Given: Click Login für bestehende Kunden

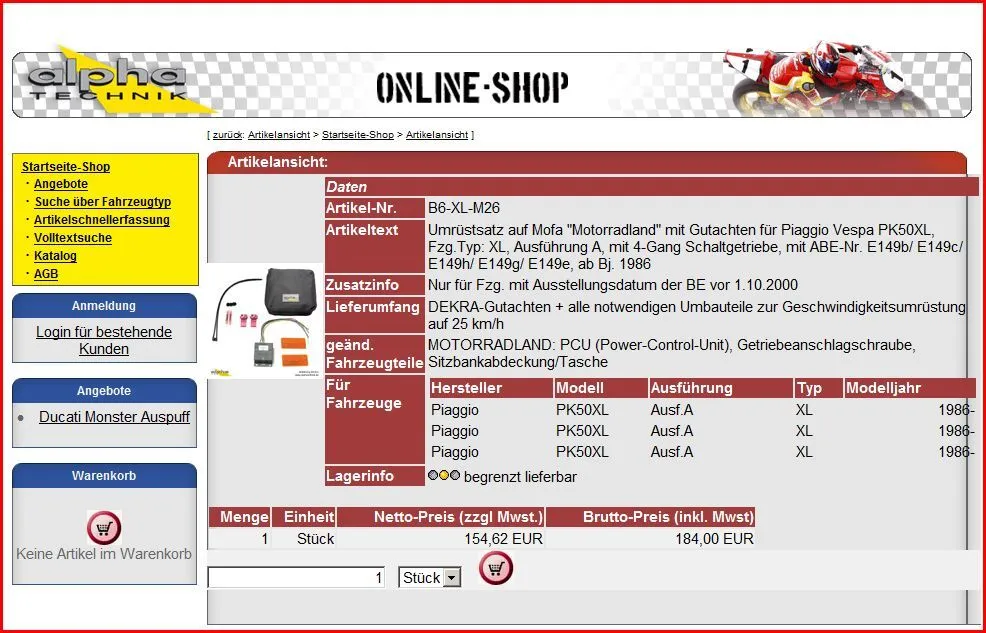Looking at the screenshot, I should click(104, 340).
